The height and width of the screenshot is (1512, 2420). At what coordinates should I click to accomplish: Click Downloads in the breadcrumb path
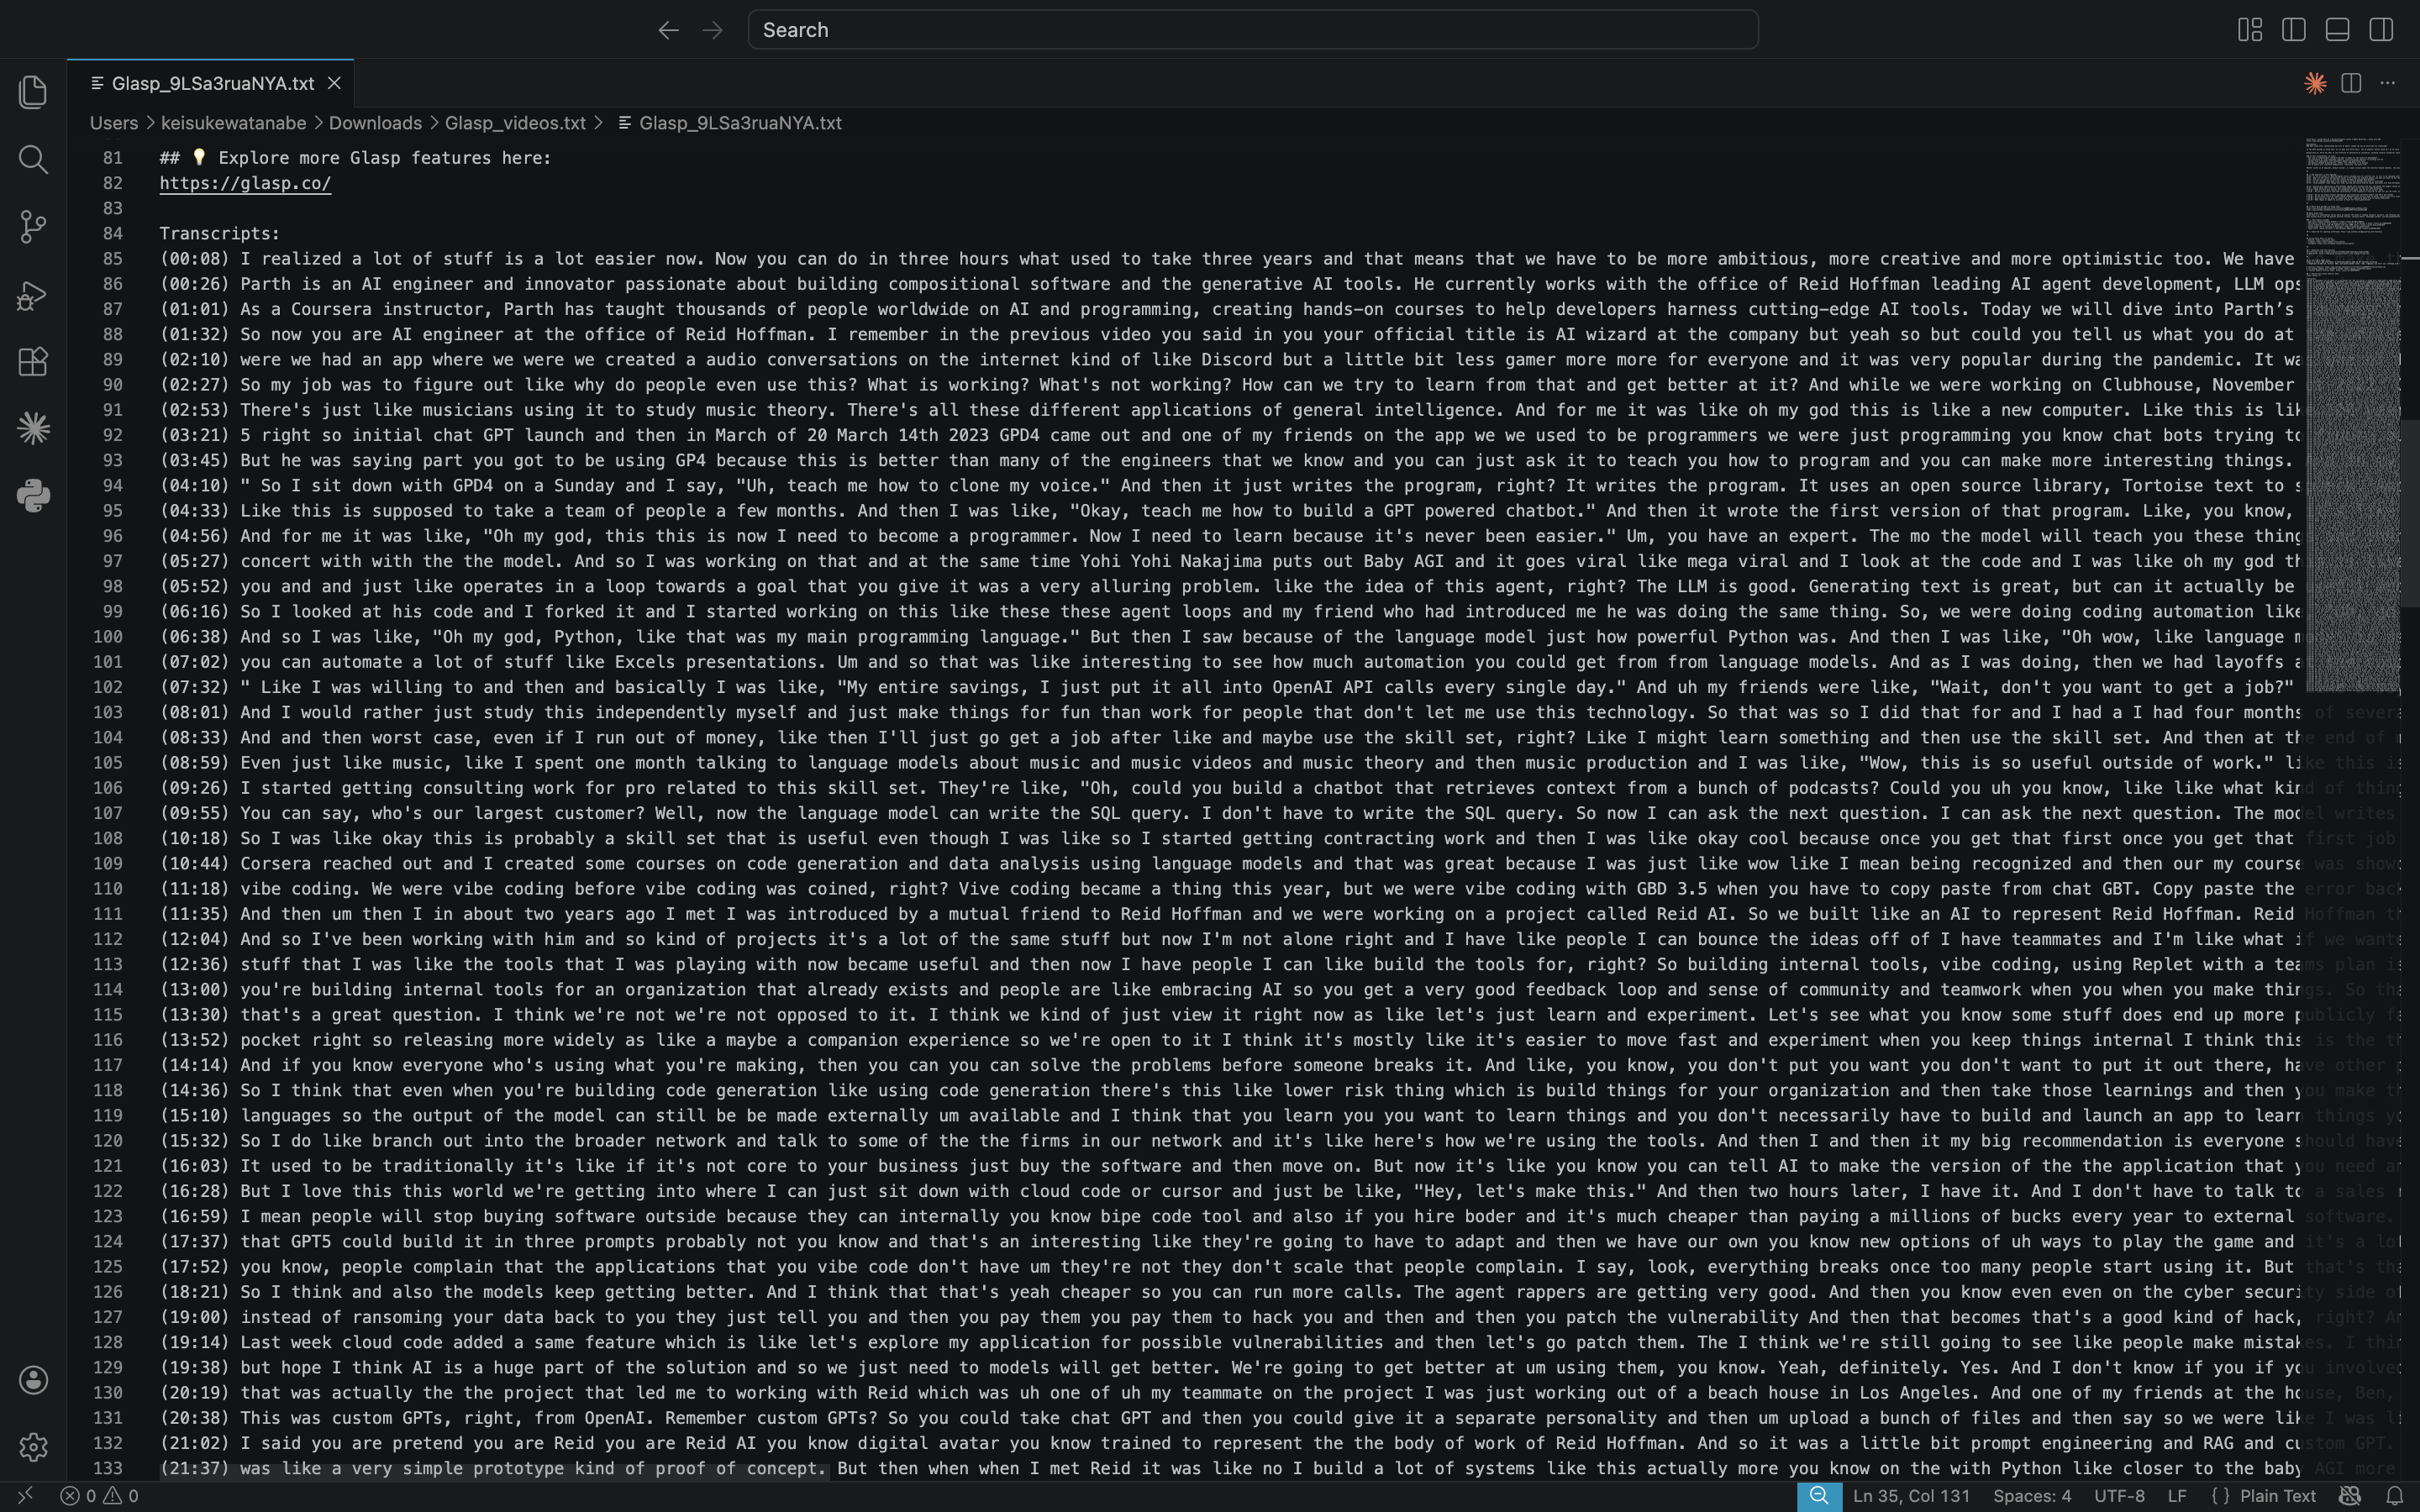[375, 123]
